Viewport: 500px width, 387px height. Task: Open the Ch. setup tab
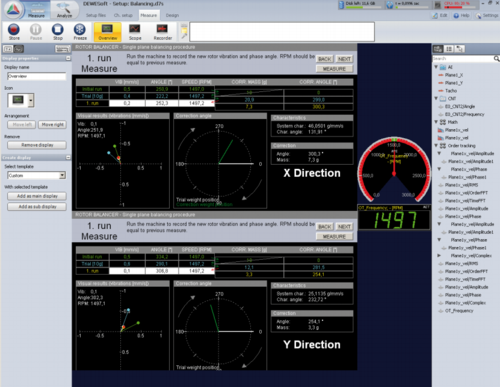point(123,15)
